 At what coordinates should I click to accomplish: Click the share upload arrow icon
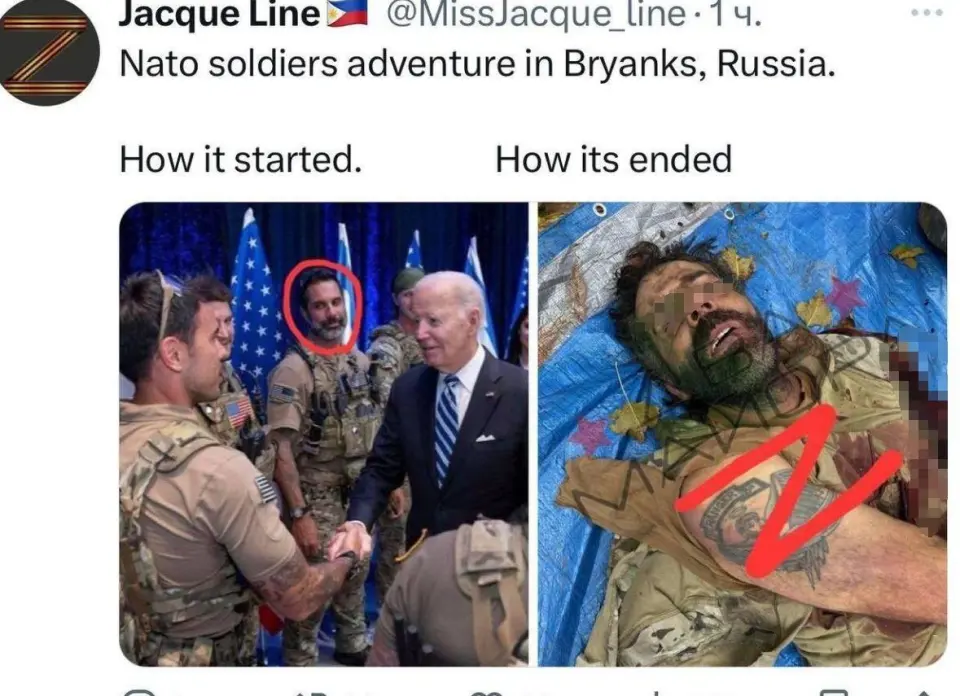coord(924,693)
